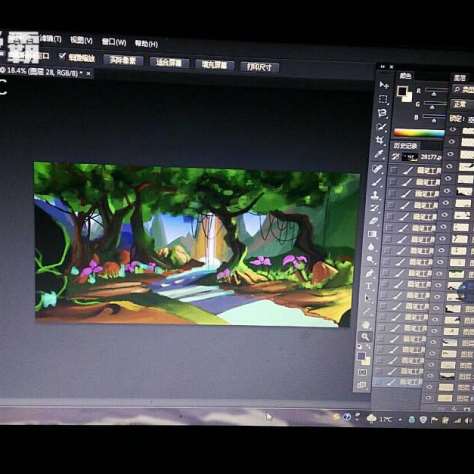Select the Eyedropper tool
This screenshot has width=474, height=474.
[379, 154]
